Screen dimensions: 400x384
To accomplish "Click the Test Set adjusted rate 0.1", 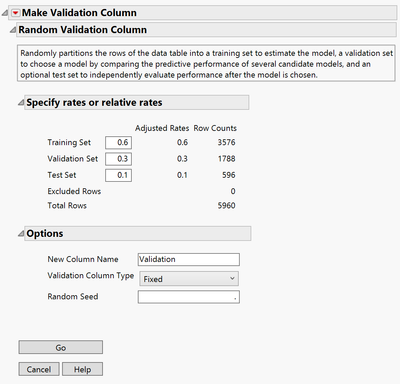I will tap(182, 175).
